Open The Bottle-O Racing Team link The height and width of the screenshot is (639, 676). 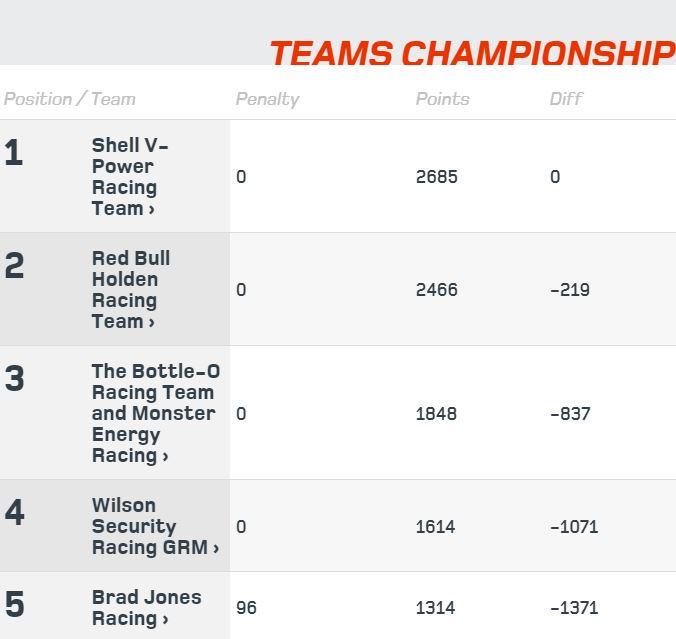click(x=156, y=413)
